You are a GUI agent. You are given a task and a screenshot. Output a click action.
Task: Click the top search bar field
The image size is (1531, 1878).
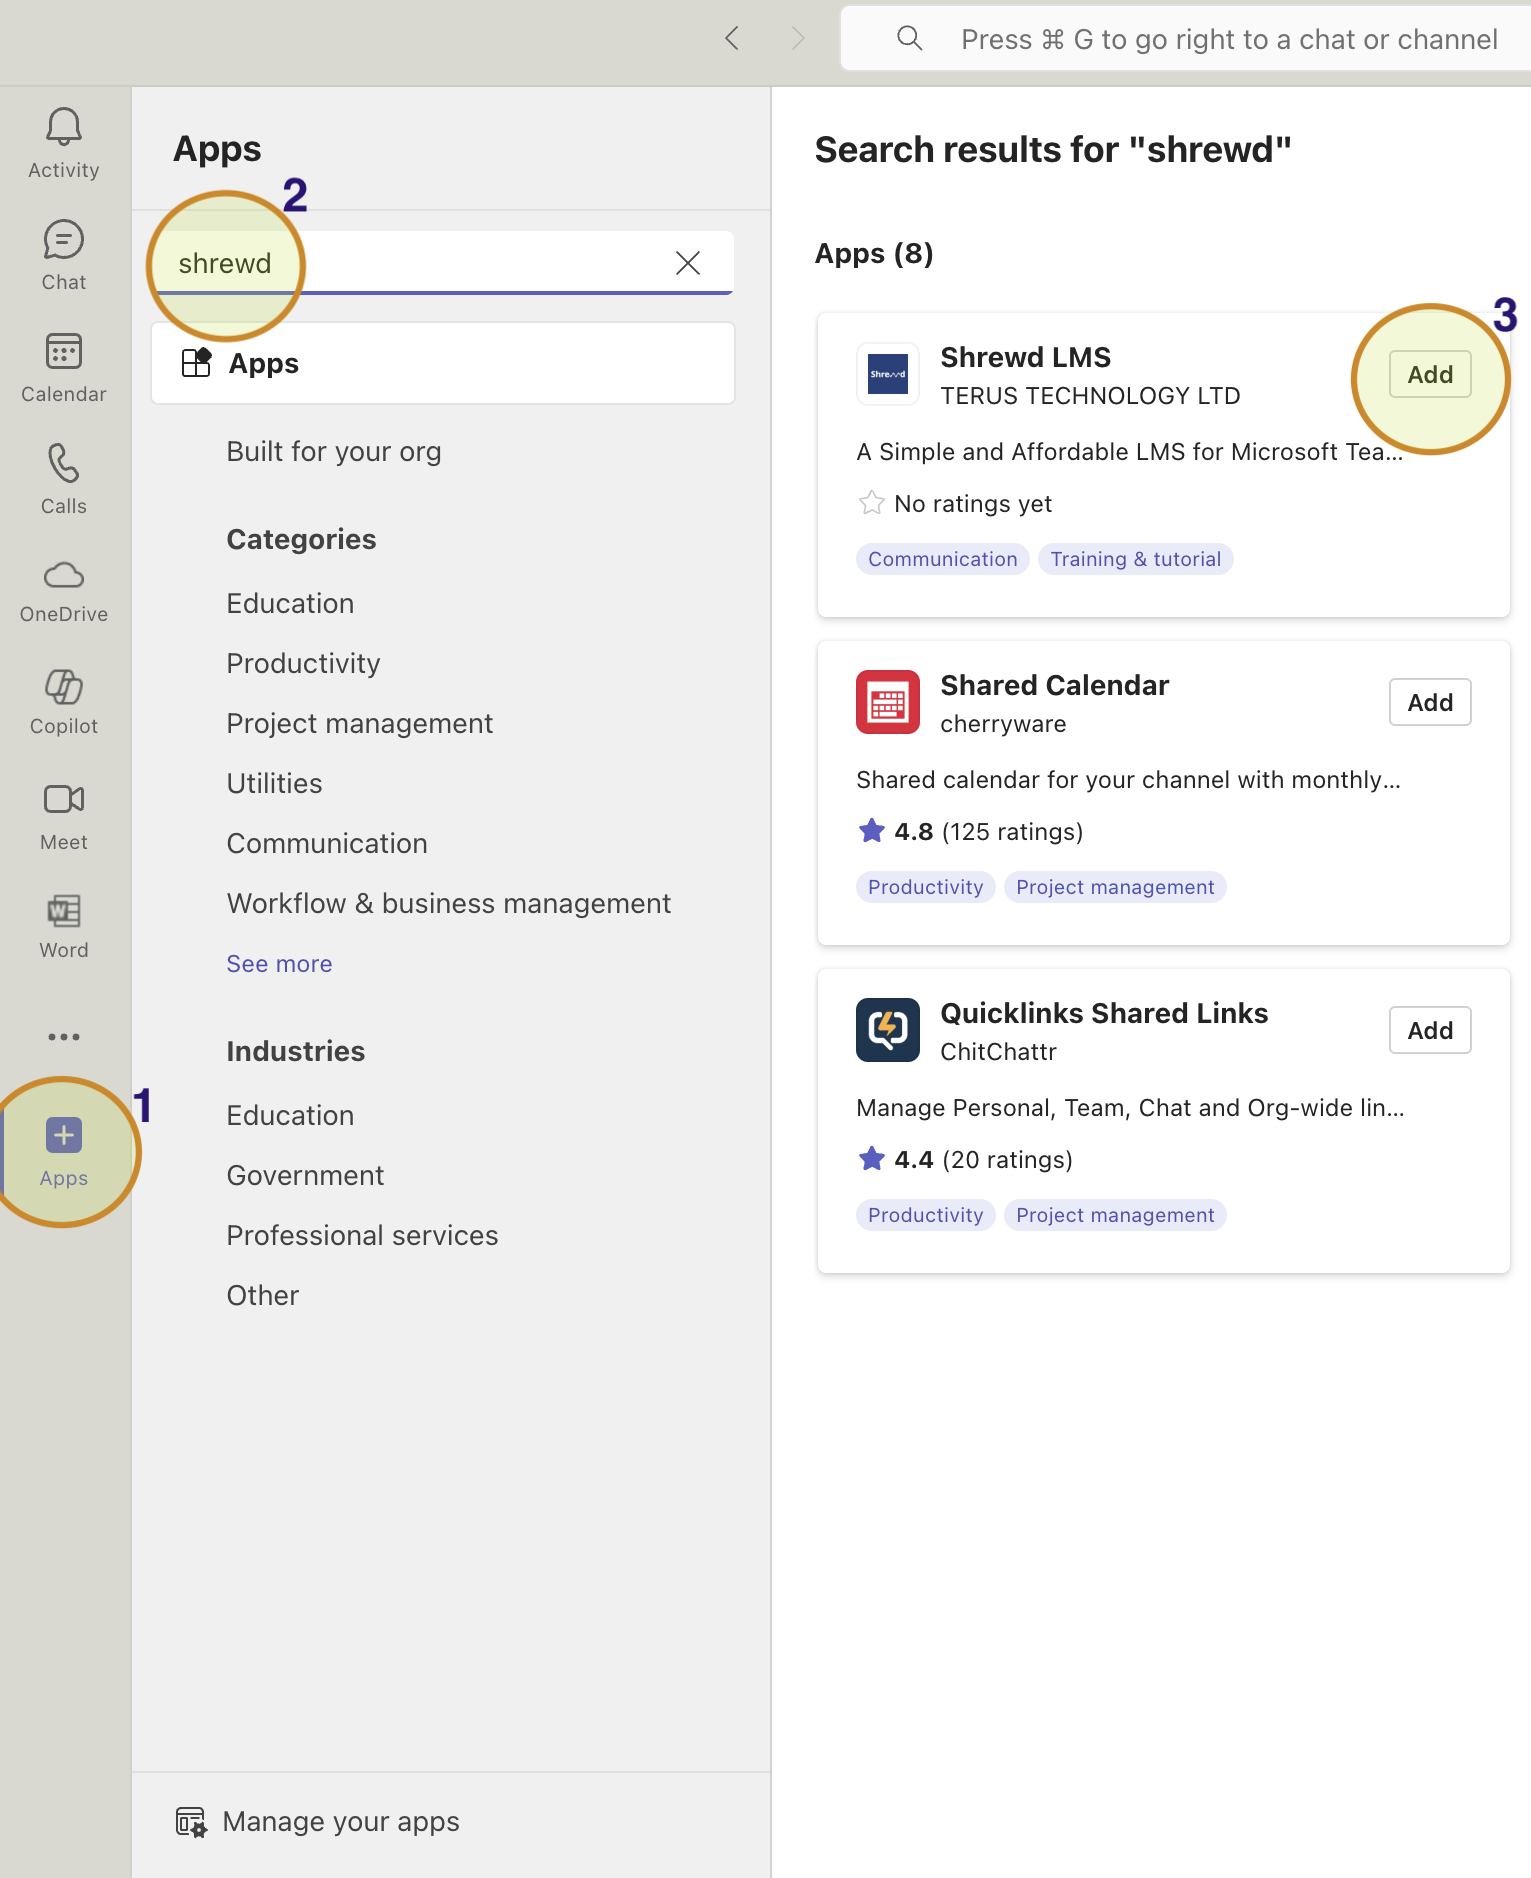(x=1200, y=39)
